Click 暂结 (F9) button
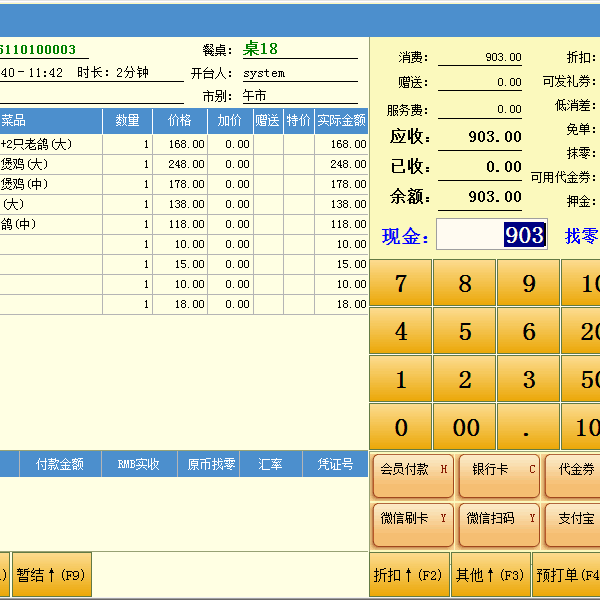Image resolution: width=600 pixels, height=600 pixels. pyautogui.click(x=52, y=574)
